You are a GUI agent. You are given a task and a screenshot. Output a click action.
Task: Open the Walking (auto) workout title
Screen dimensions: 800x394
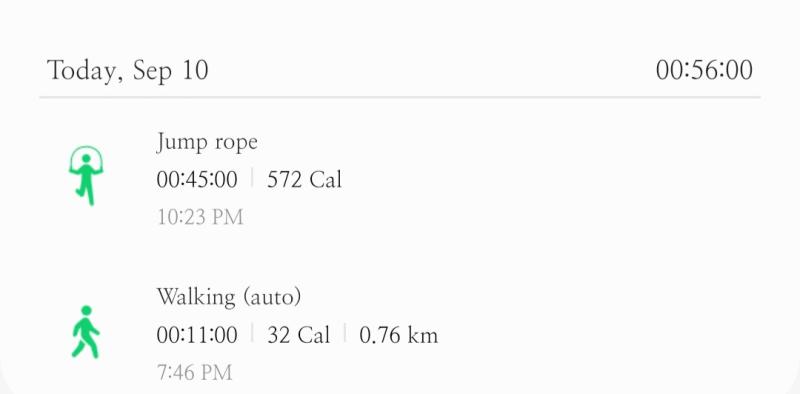pos(229,297)
